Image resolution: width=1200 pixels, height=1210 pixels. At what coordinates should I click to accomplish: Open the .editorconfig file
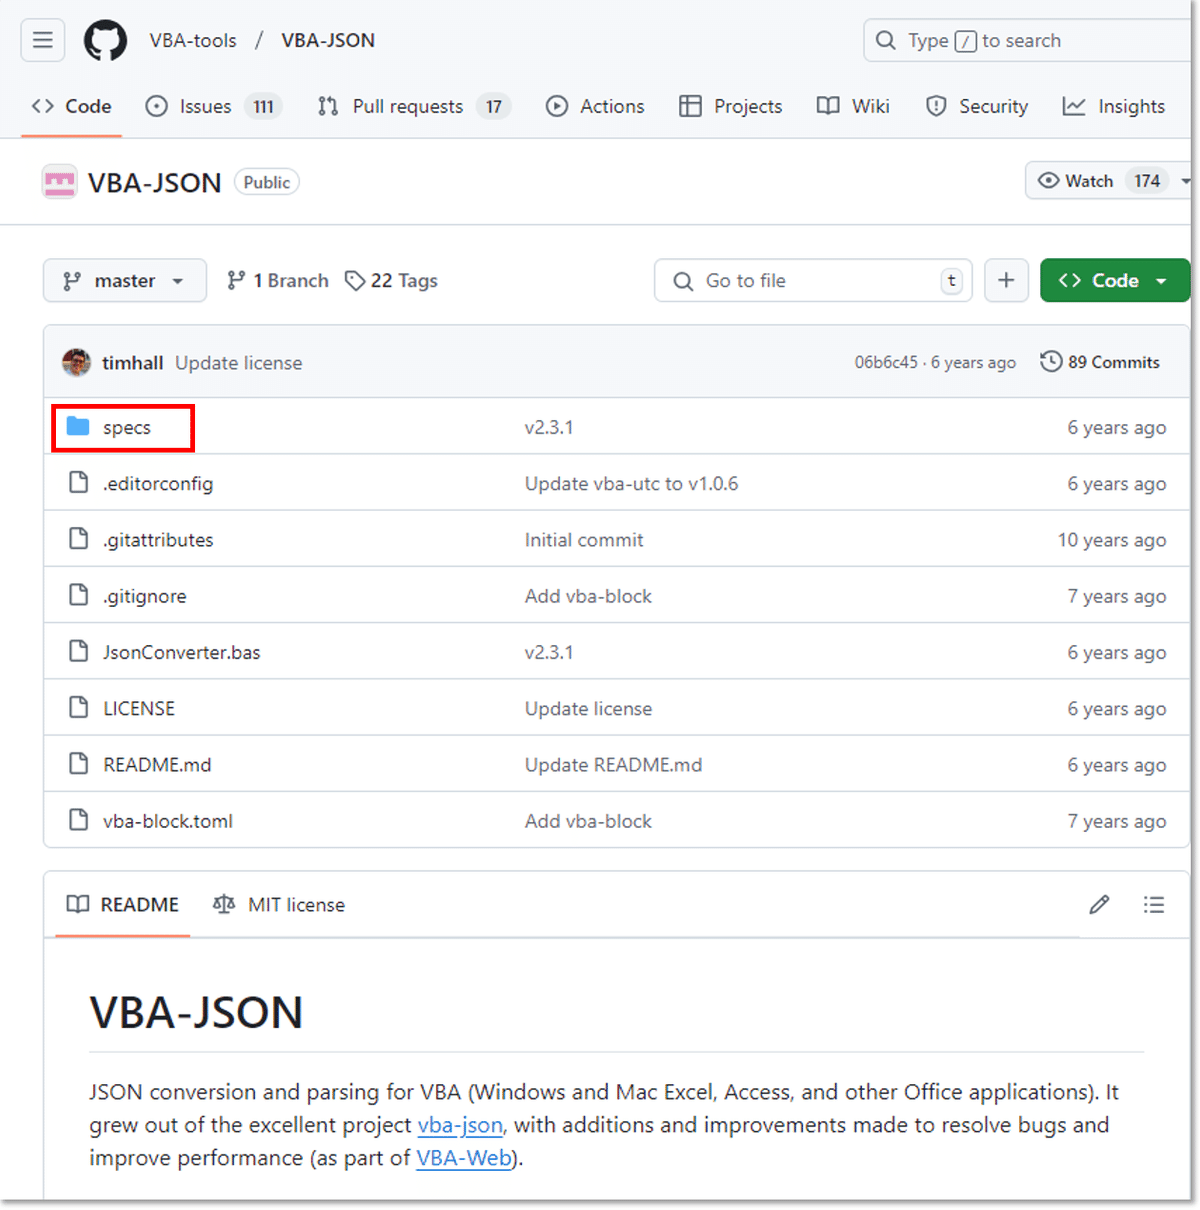pyautogui.click(x=158, y=484)
